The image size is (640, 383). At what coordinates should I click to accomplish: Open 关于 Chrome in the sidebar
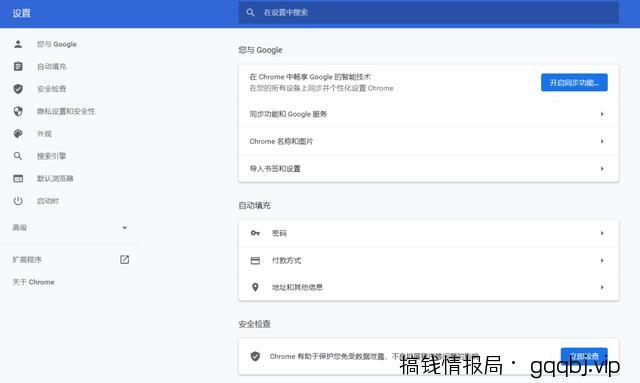(x=33, y=282)
